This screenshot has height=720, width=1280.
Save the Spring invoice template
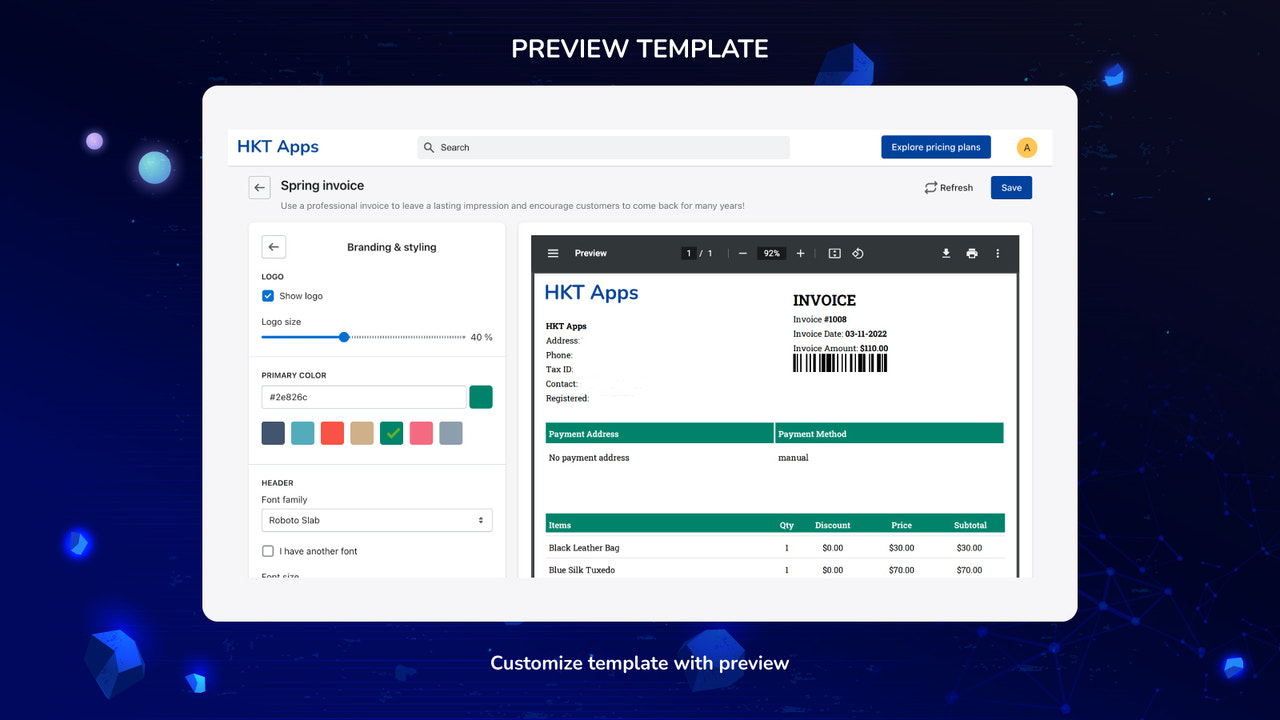pyautogui.click(x=1011, y=187)
